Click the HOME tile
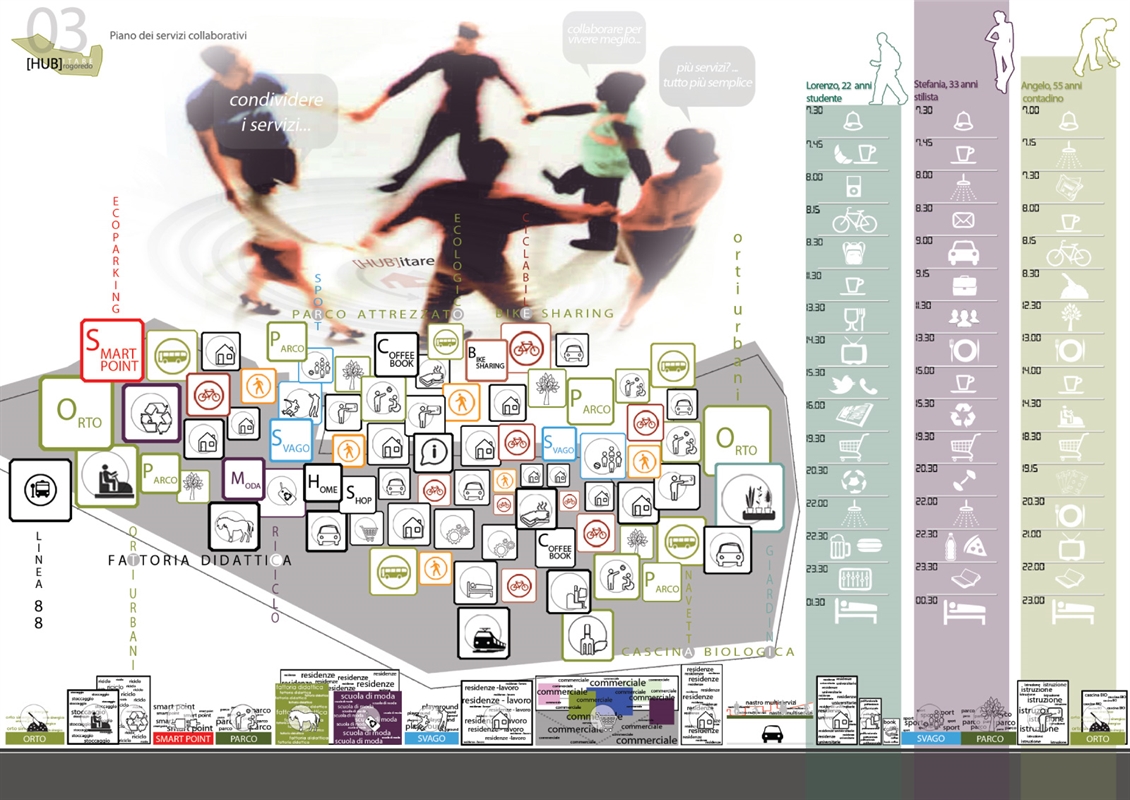 point(324,484)
